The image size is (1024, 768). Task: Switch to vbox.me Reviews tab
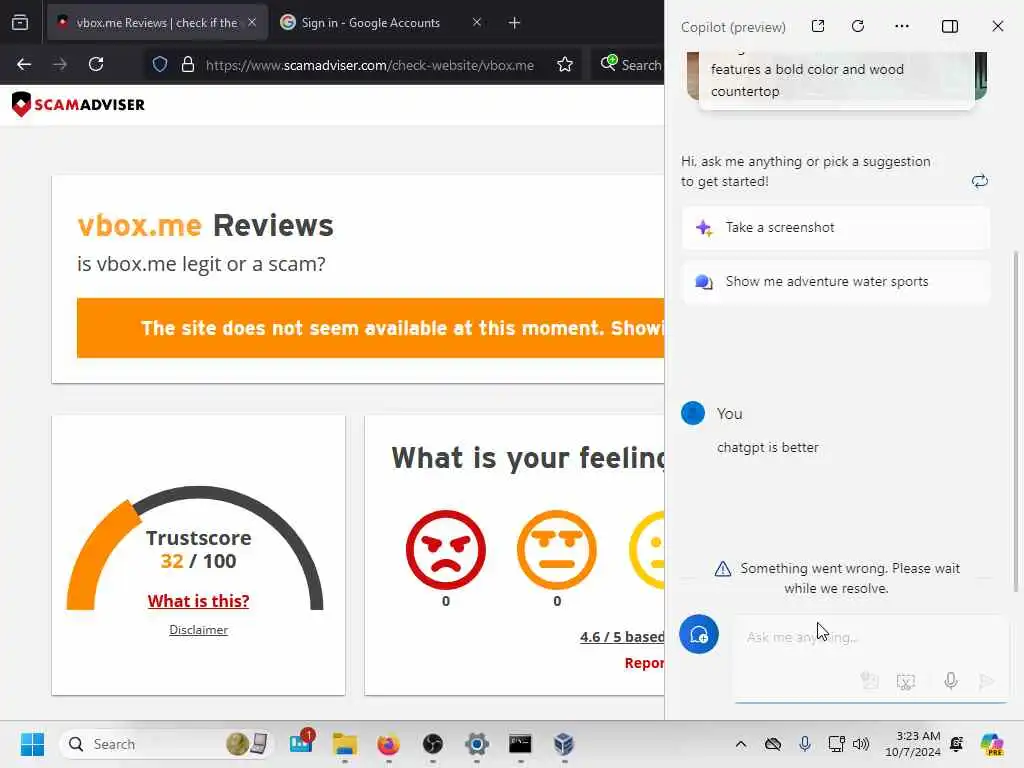point(157,22)
